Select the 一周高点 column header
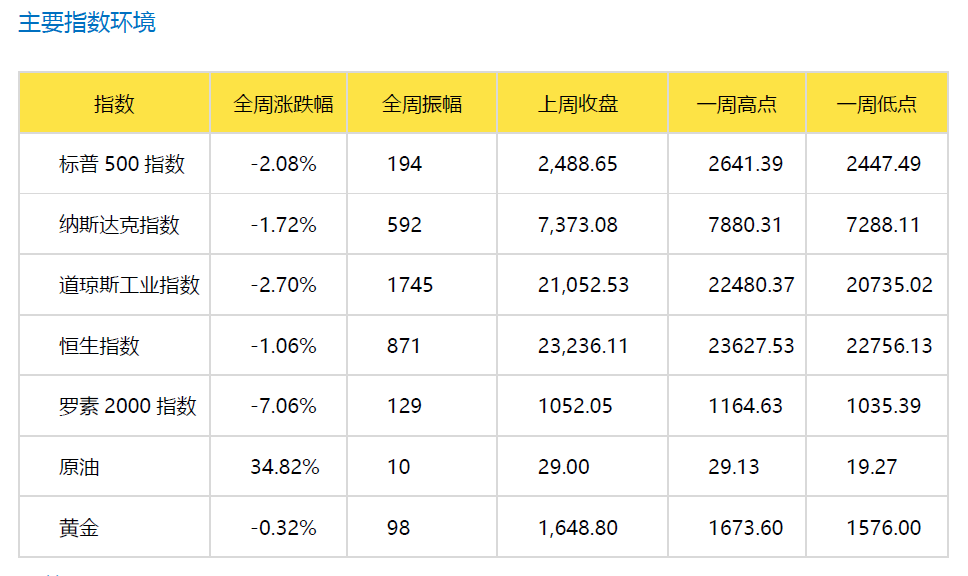This screenshot has width=968, height=576. [737, 104]
